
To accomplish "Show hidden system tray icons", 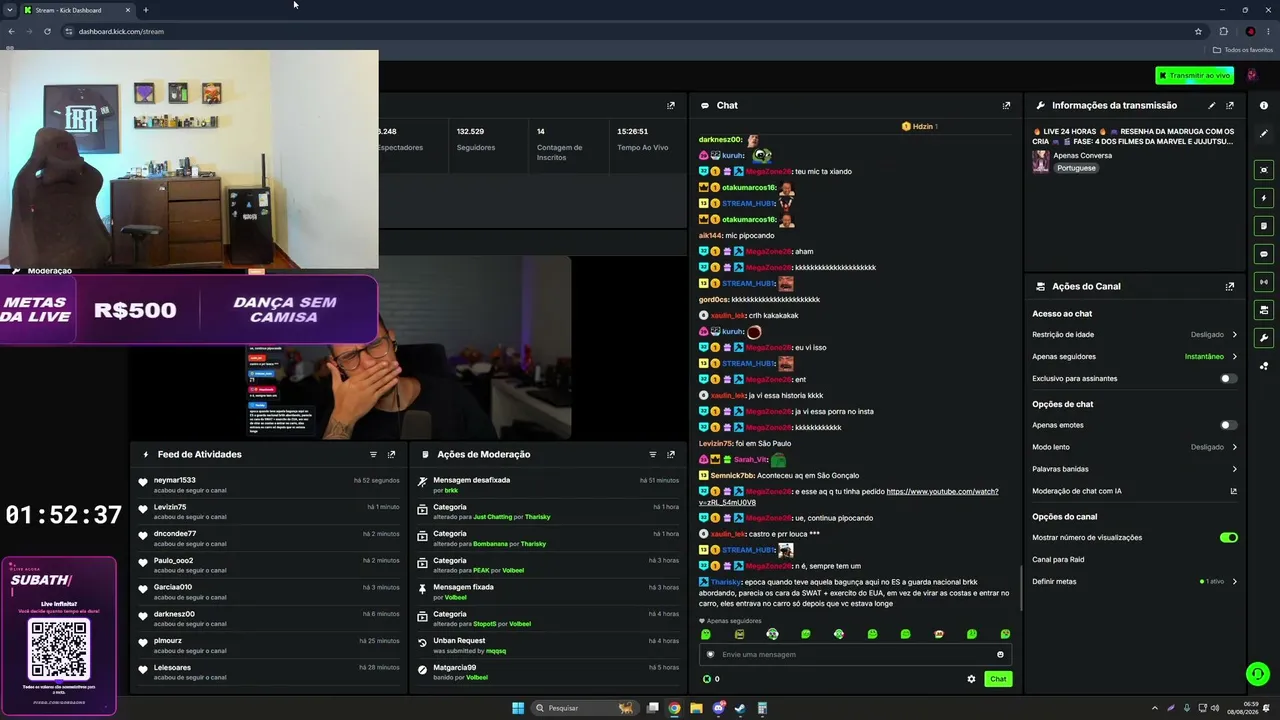I will coord(1154,708).
